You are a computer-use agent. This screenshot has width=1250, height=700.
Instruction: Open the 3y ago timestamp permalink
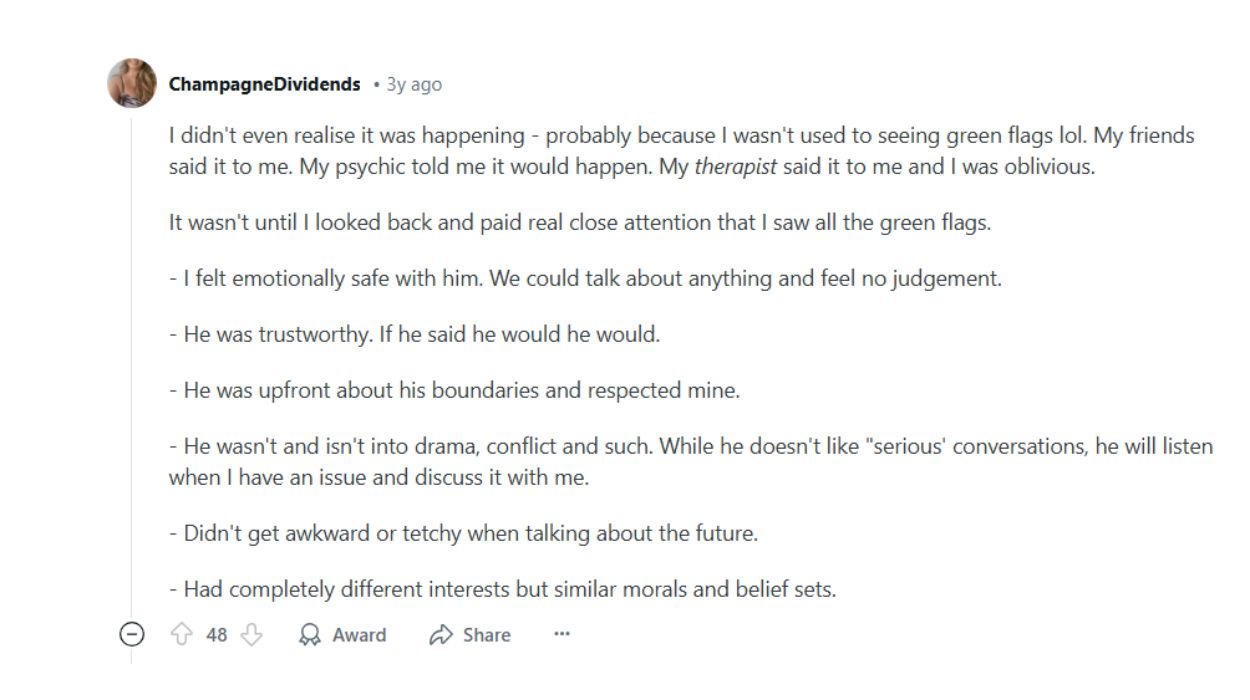pyautogui.click(x=414, y=85)
